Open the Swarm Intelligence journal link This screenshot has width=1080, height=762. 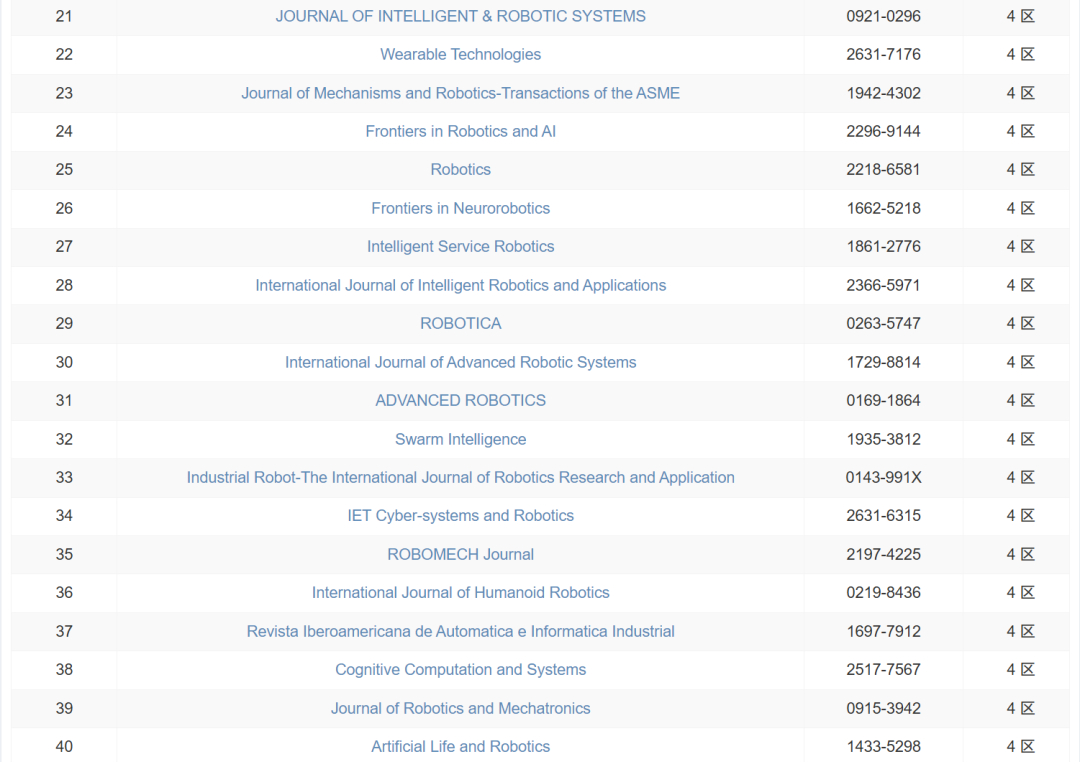460,439
